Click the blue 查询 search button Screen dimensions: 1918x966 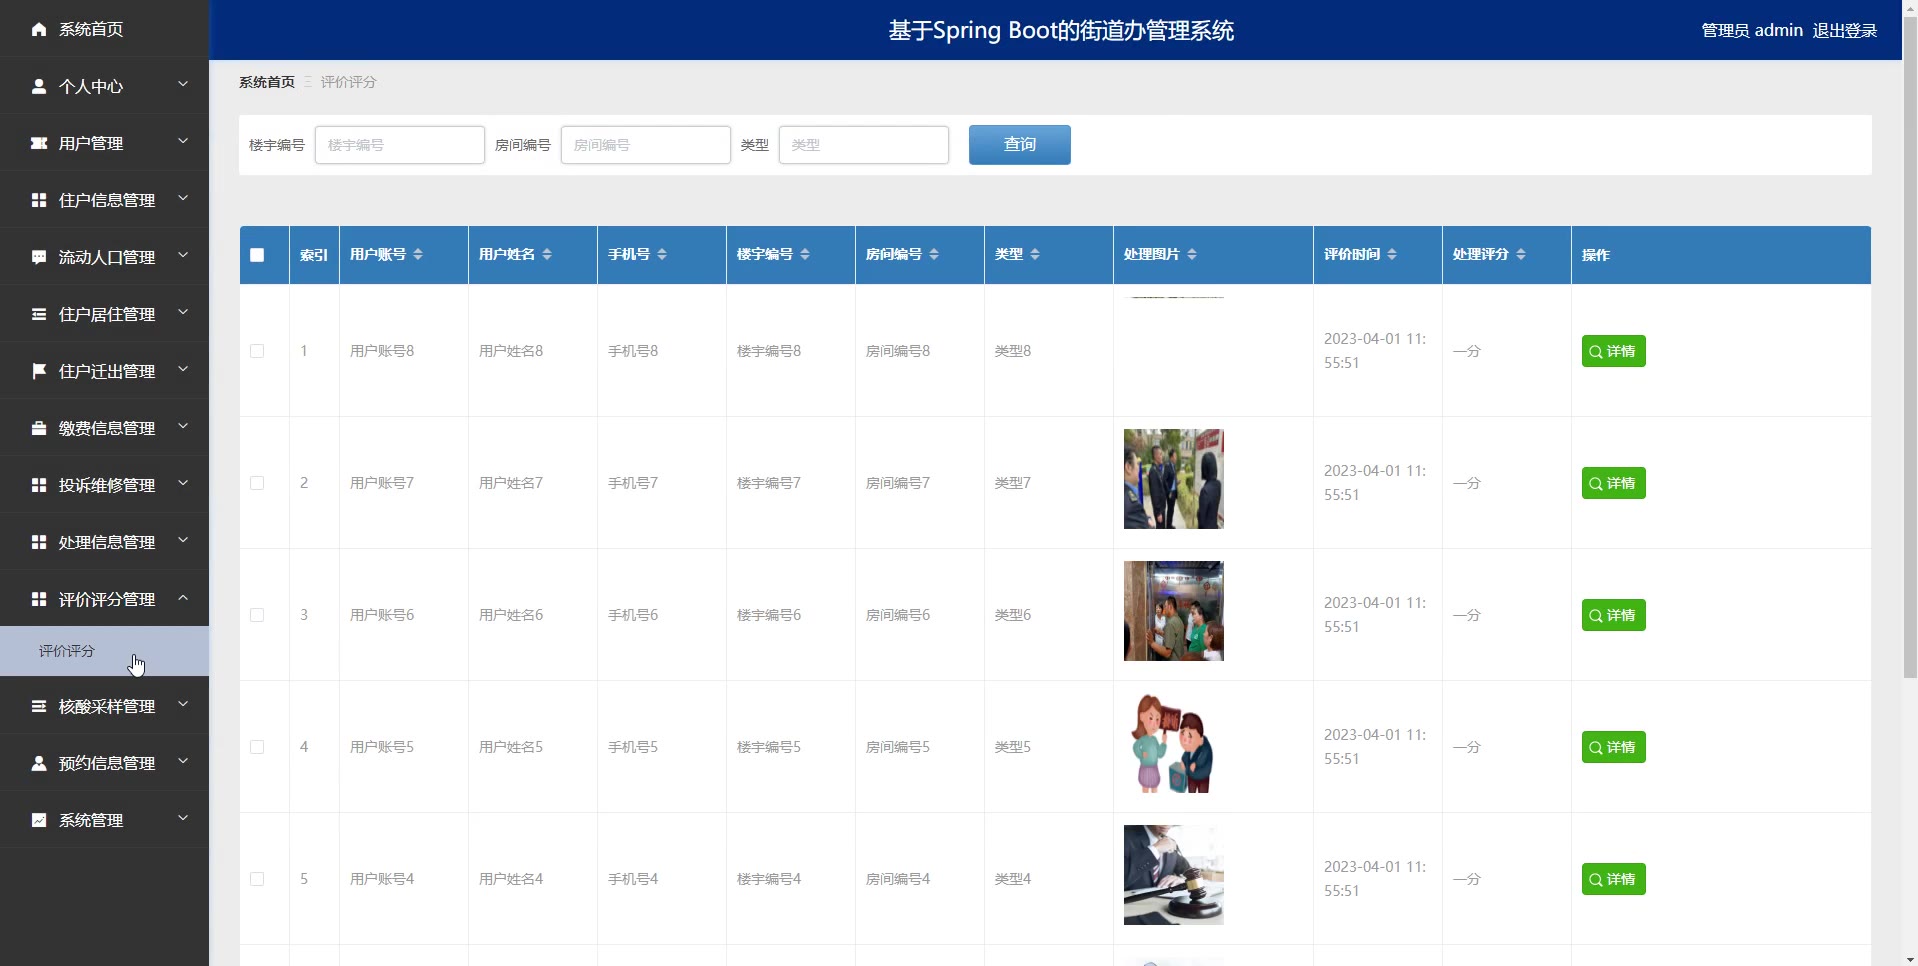pos(1019,145)
